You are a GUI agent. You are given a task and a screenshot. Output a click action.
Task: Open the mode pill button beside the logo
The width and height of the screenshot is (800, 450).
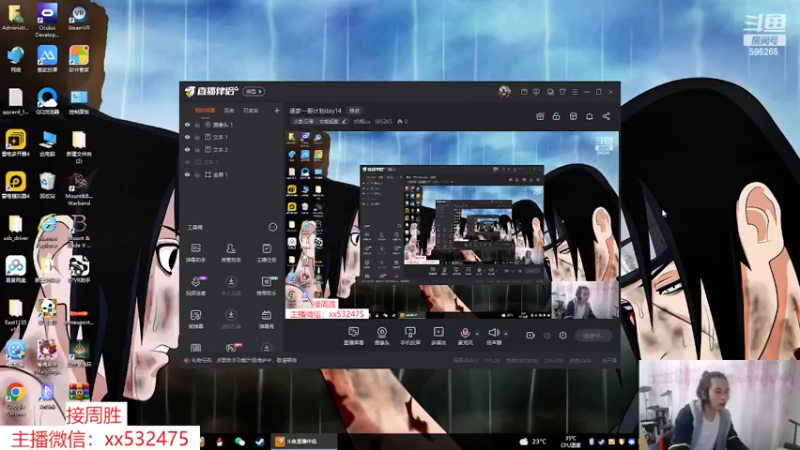click(x=254, y=91)
